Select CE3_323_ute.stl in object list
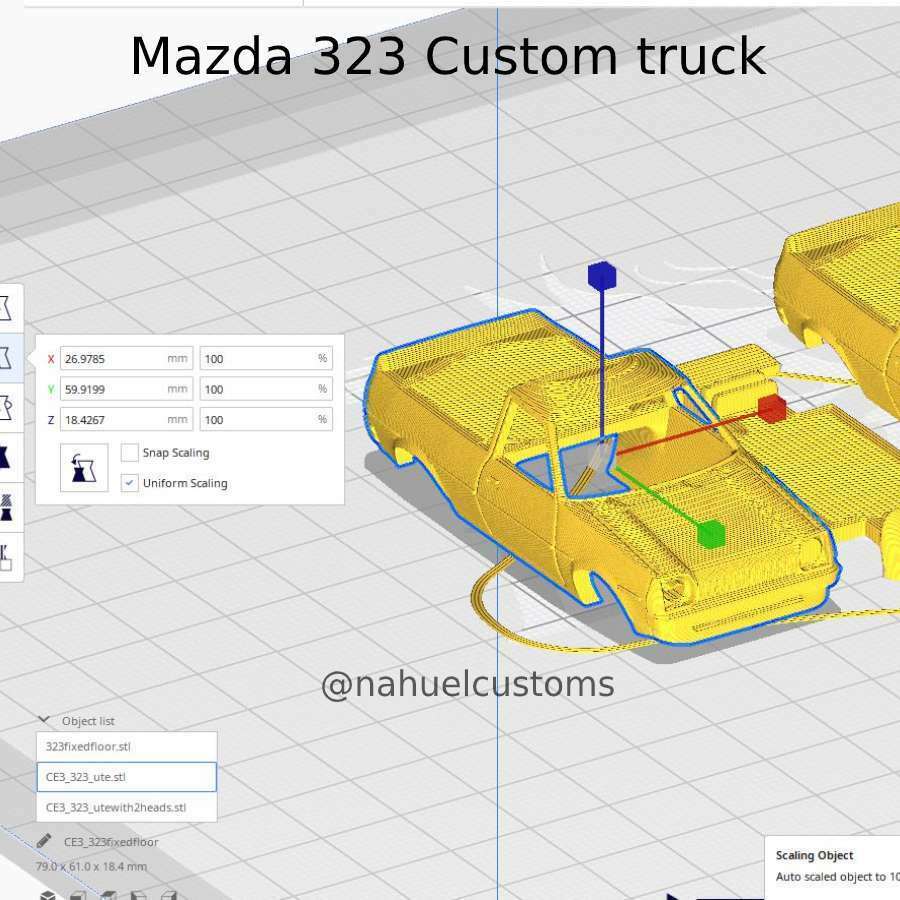Screen dimensions: 900x900 tap(127, 777)
